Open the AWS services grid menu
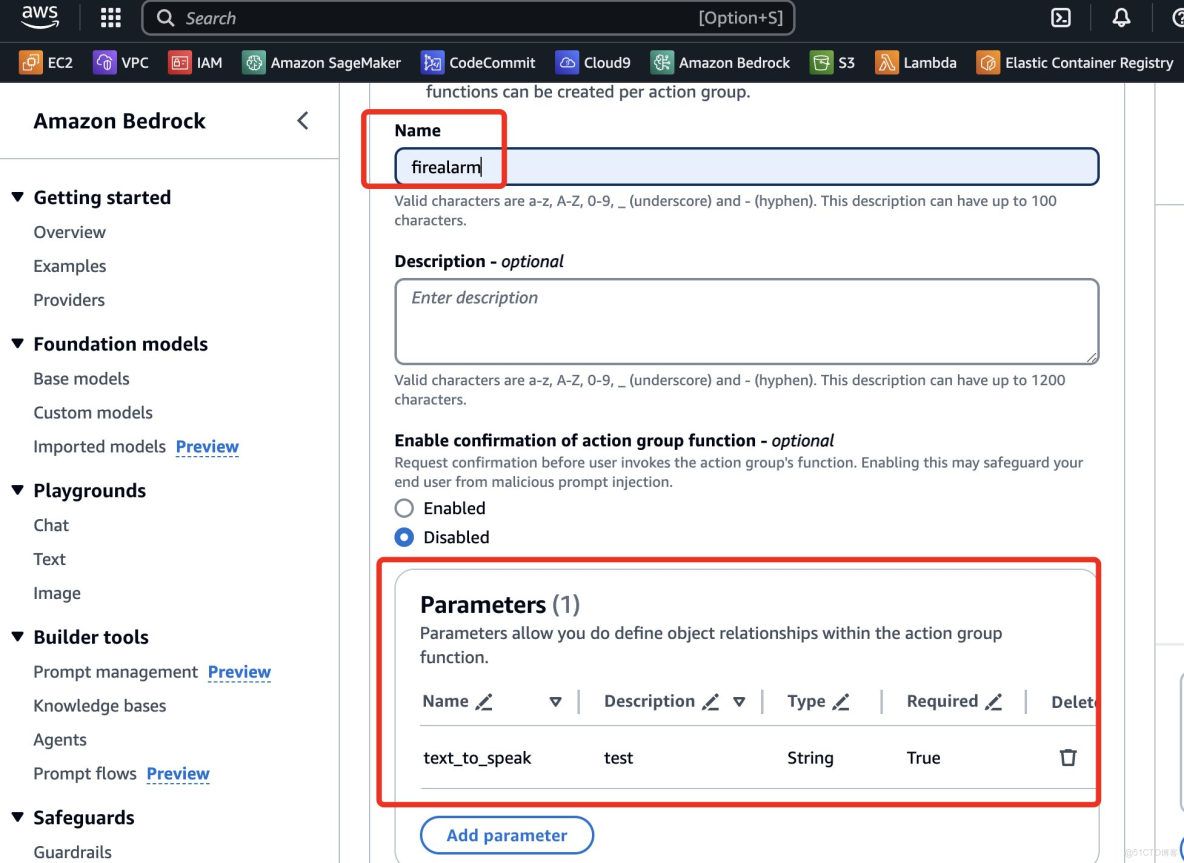The width and height of the screenshot is (1184, 863). click(111, 18)
